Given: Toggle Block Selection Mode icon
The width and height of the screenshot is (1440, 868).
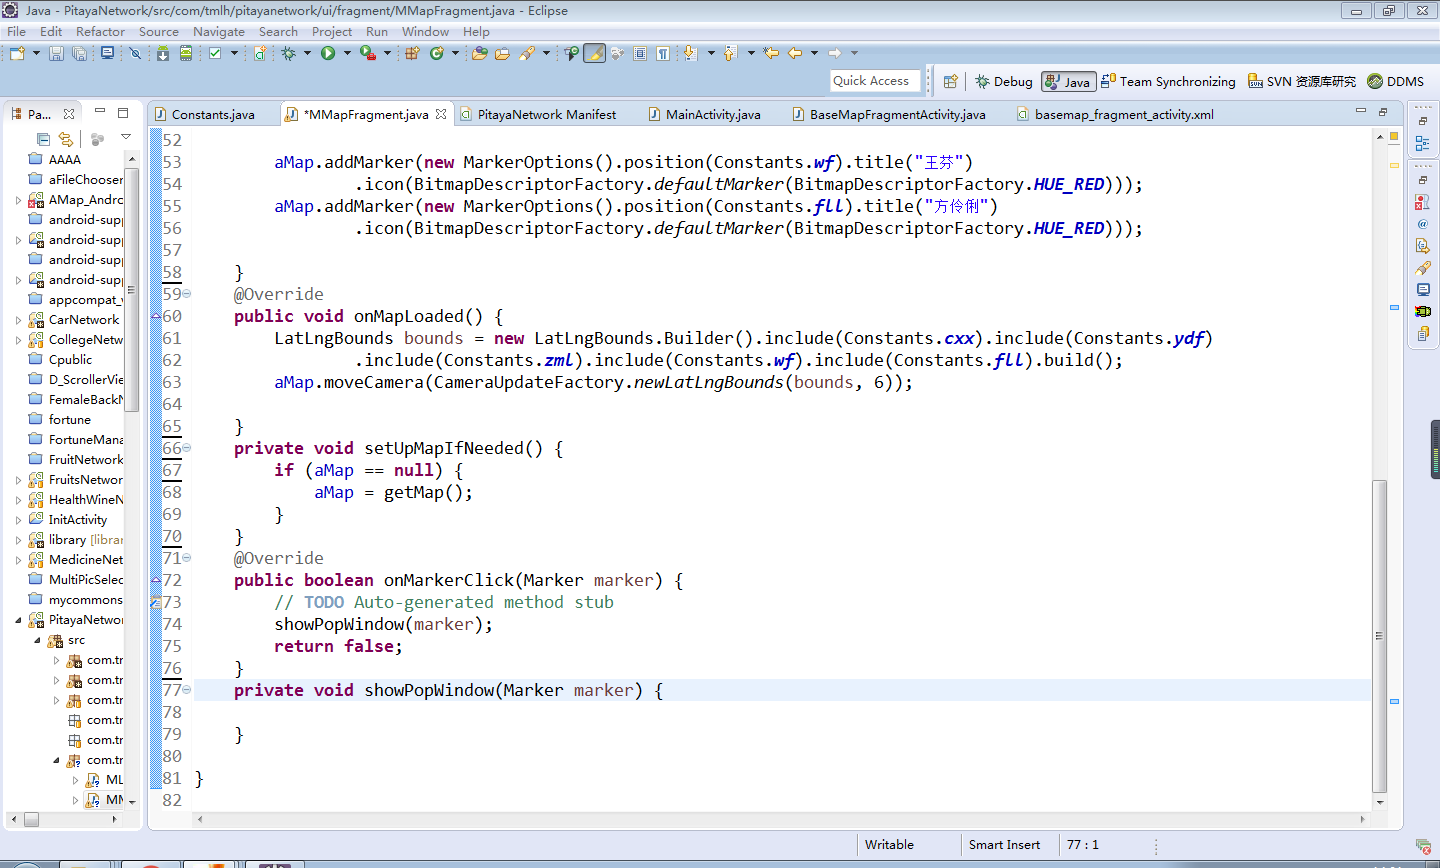Looking at the screenshot, I should coord(640,53).
